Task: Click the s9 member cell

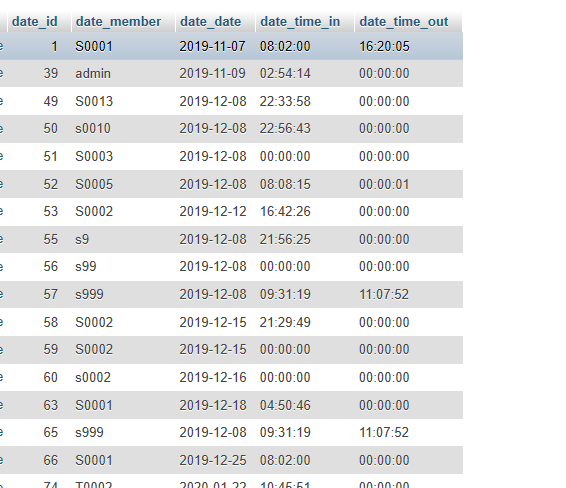Action: click(x=82, y=239)
